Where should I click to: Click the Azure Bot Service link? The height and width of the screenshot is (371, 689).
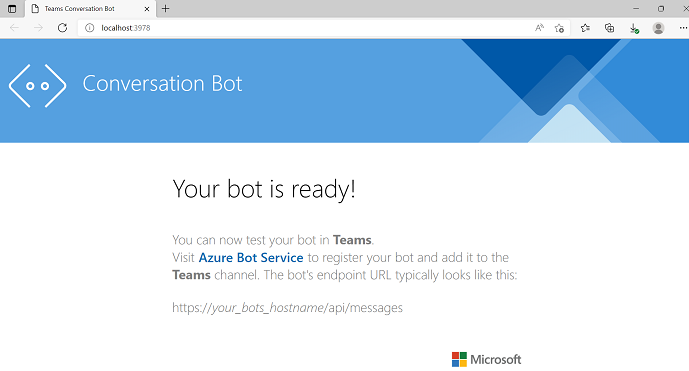click(x=251, y=257)
